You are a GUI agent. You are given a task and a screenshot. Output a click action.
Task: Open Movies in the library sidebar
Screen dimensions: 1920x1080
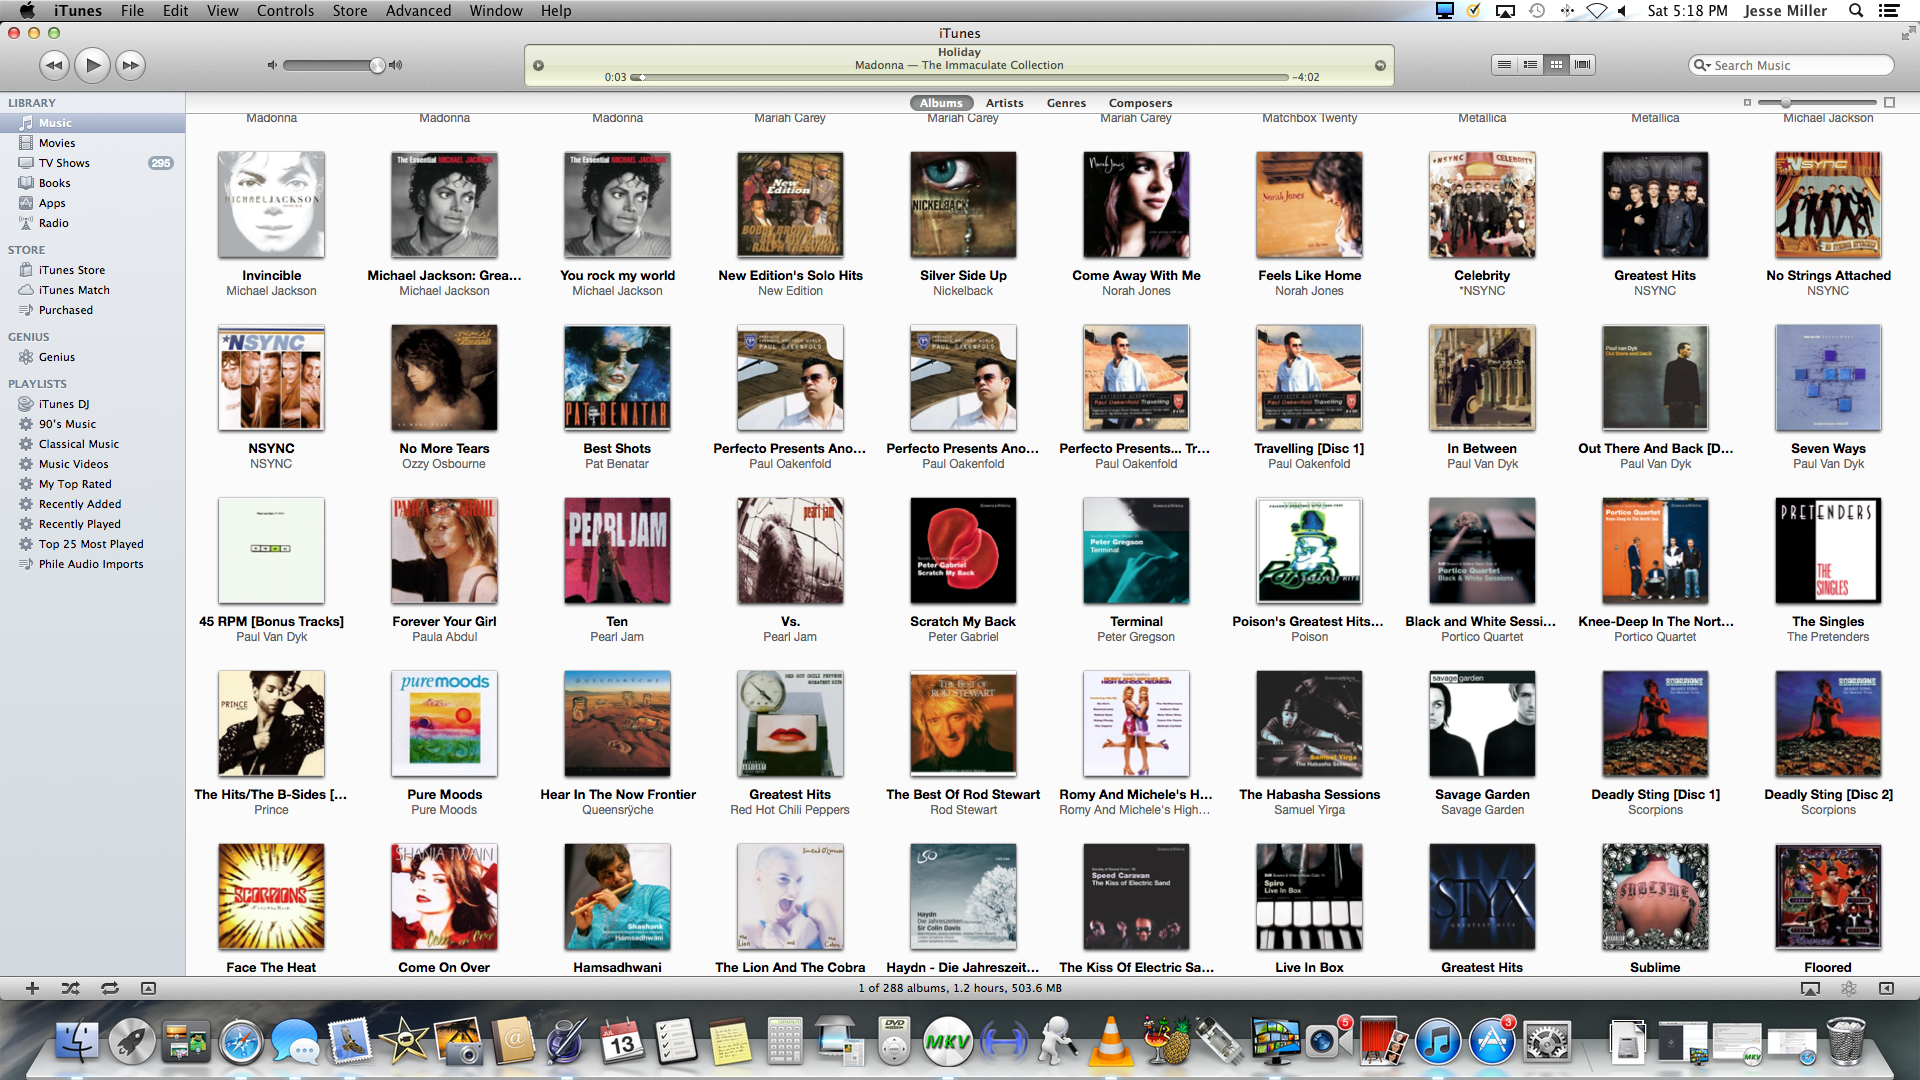92,143
